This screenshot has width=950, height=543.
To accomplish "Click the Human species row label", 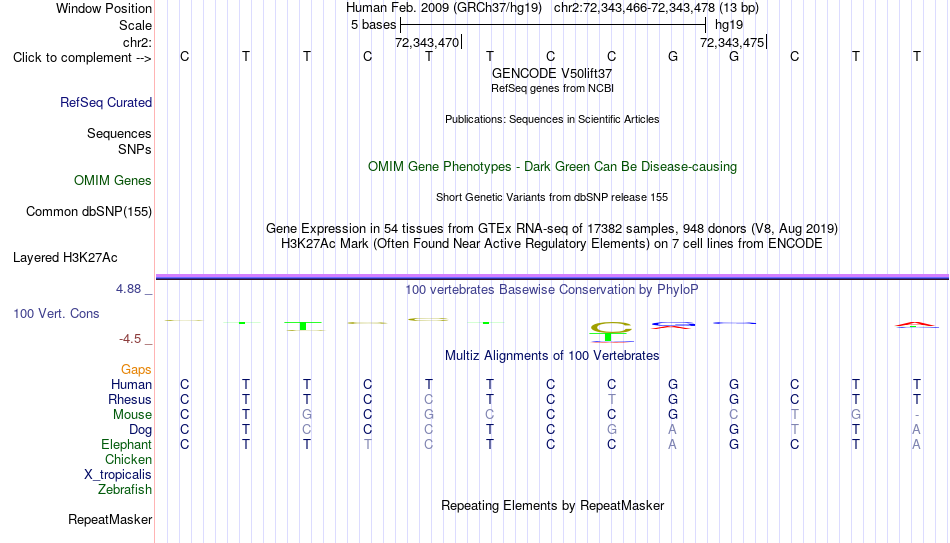I will tap(131, 384).
